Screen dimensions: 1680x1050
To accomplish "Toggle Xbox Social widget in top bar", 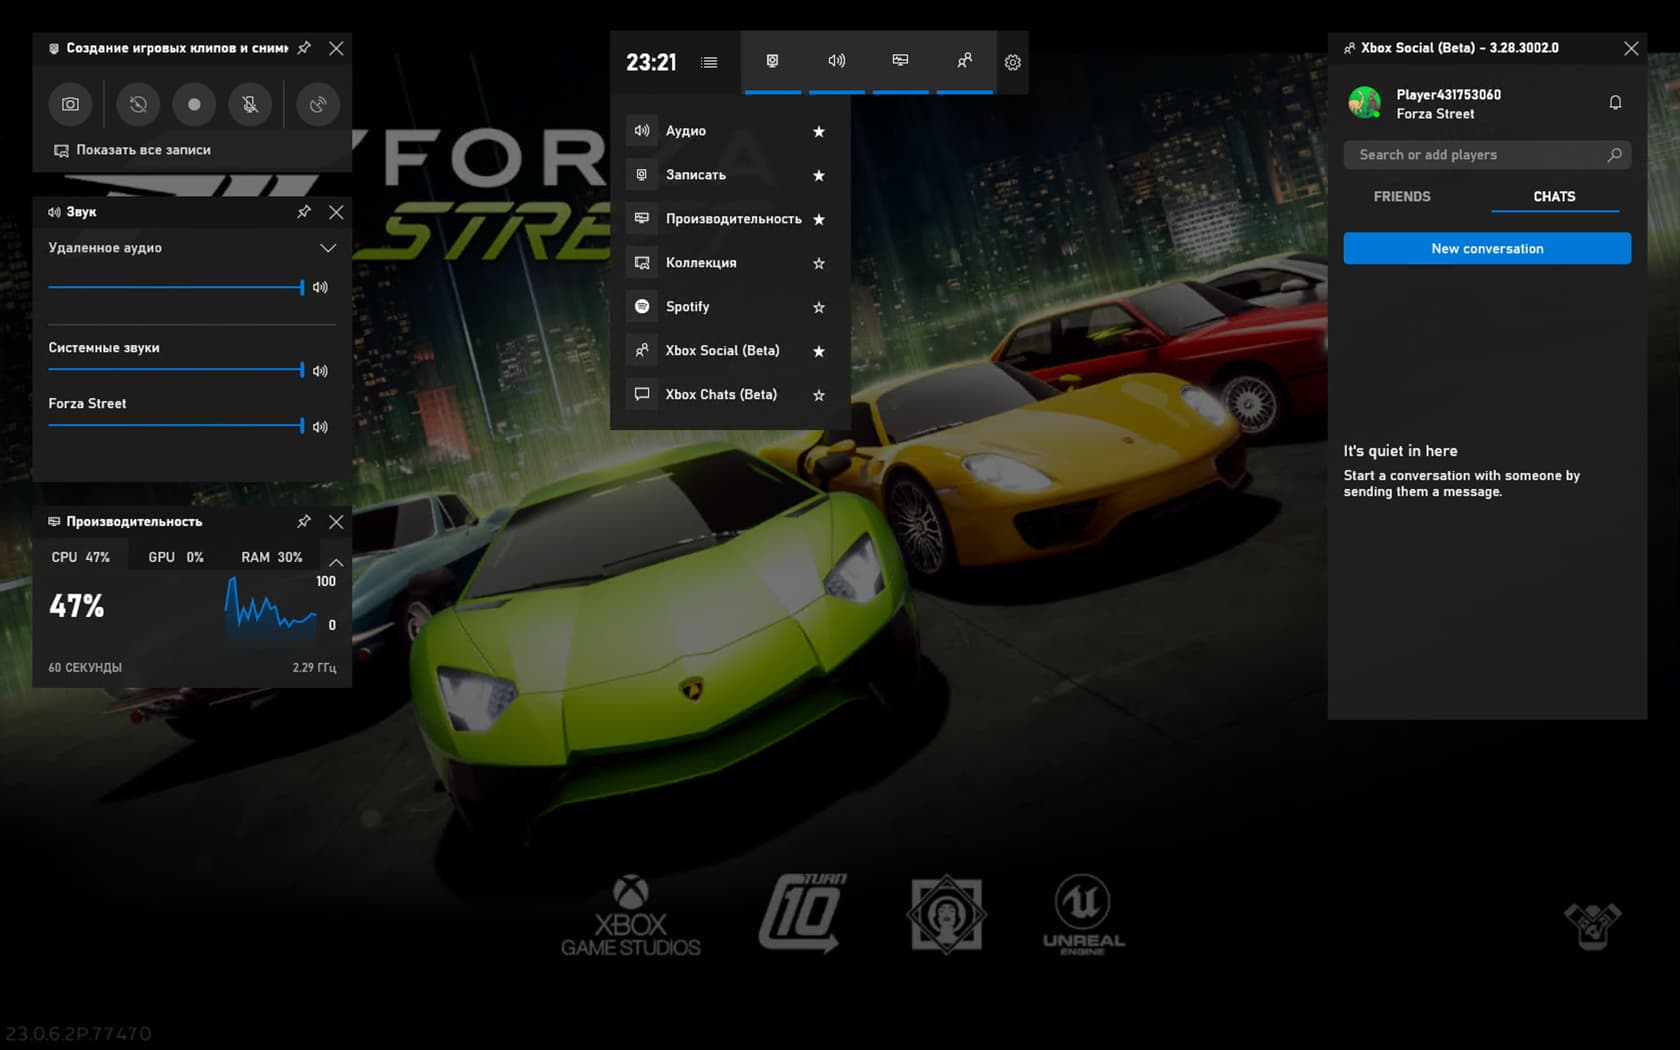I will [x=965, y=61].
